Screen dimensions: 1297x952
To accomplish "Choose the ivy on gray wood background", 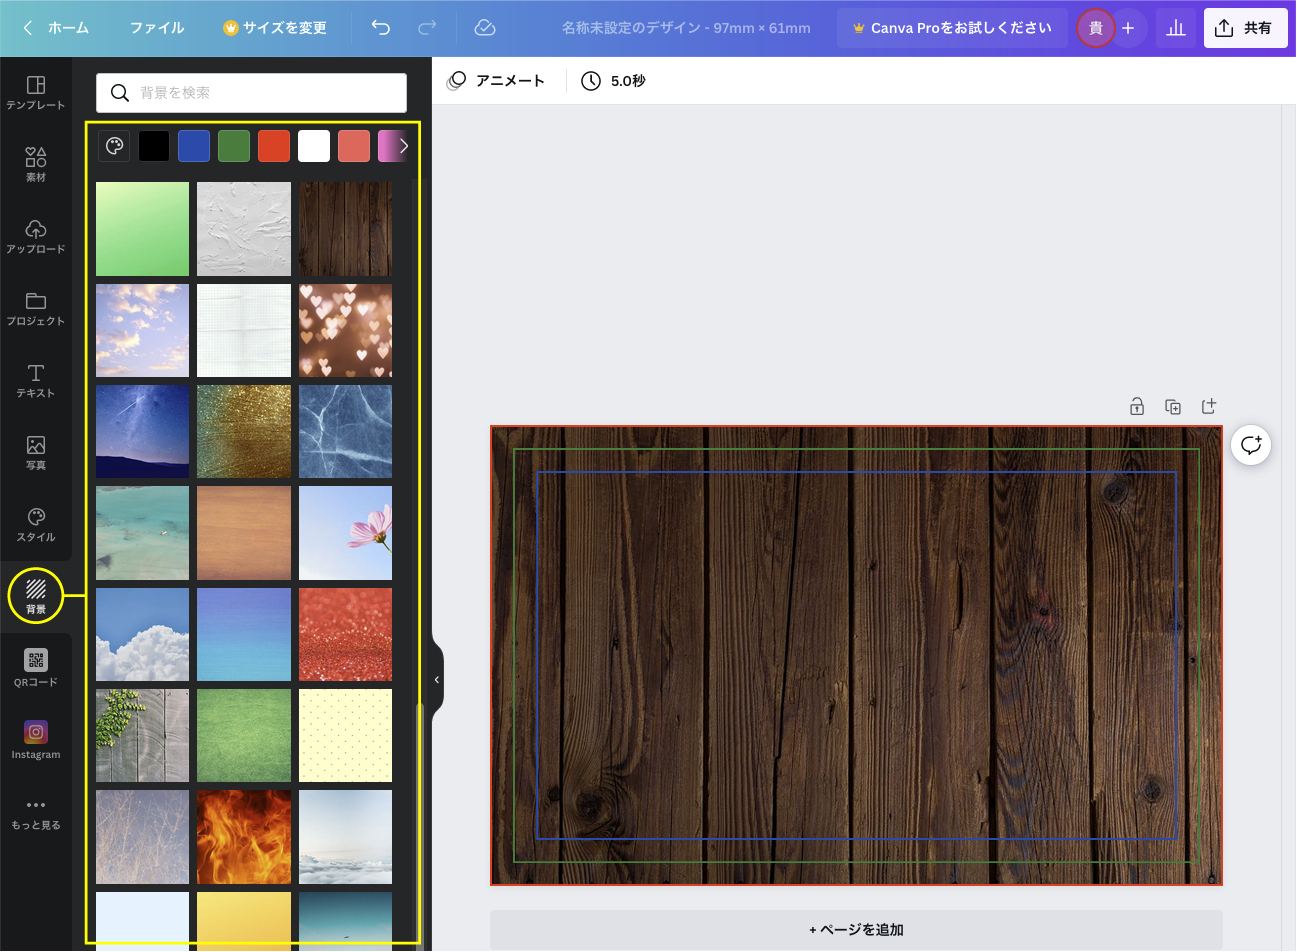I will point(142,735).
